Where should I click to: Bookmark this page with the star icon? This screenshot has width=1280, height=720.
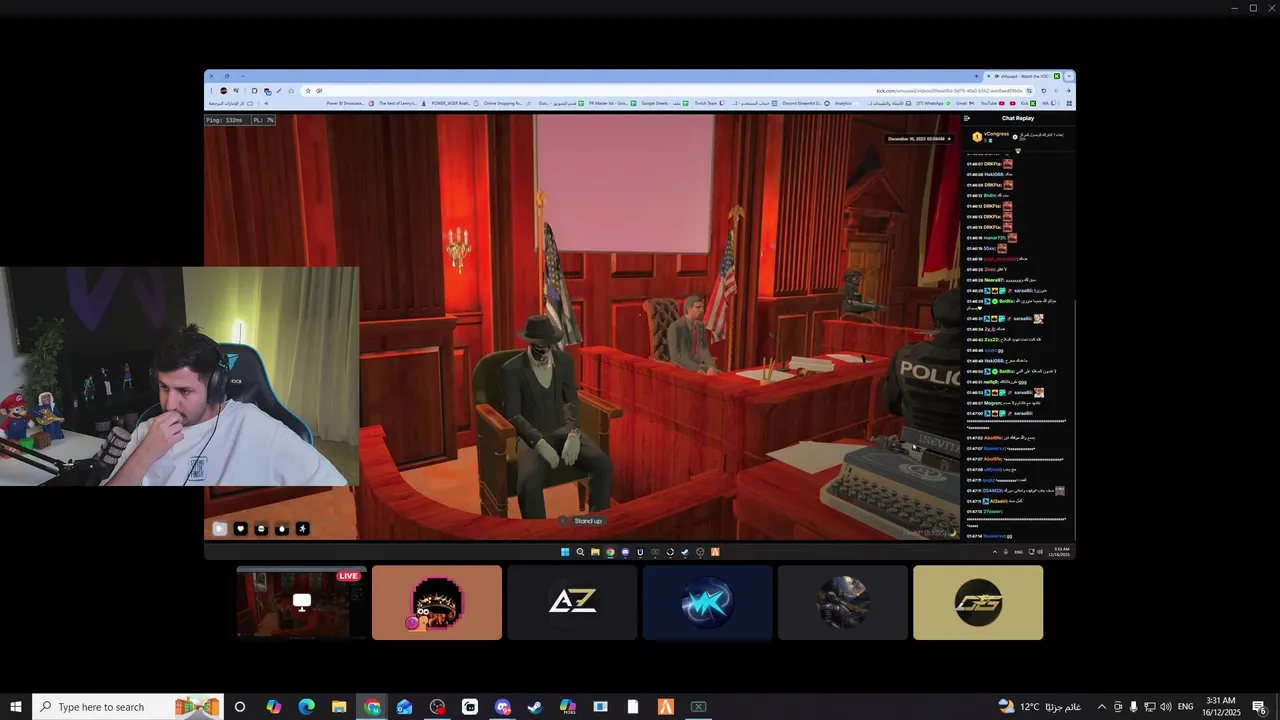(x=308, y=90)
